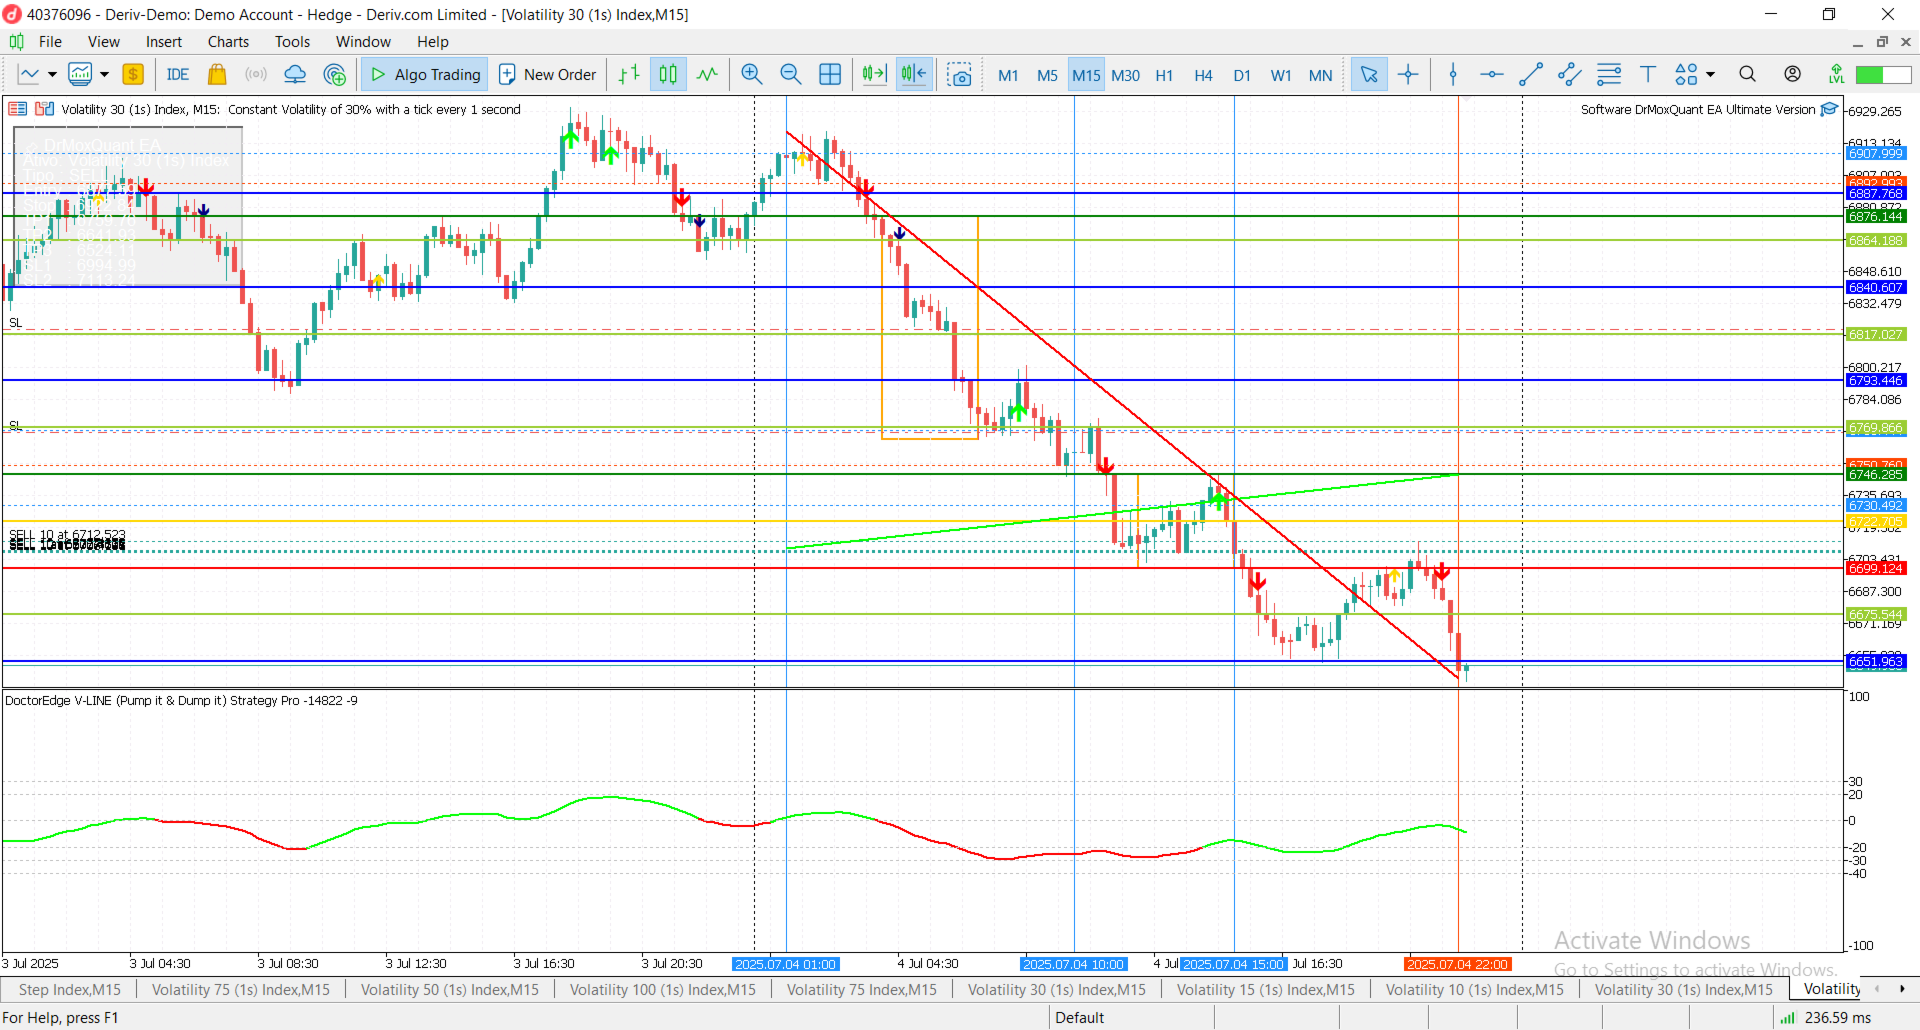This screenshot has width=1920, height=1030.
Task: Open the user account profile icon
Action: [x=1792, y=75]
